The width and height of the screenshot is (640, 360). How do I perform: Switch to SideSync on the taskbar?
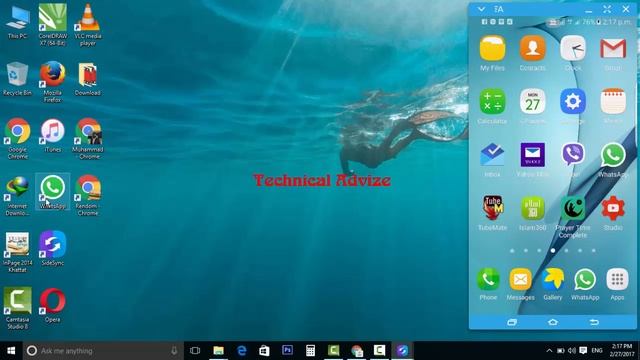[x=402, y=351]
